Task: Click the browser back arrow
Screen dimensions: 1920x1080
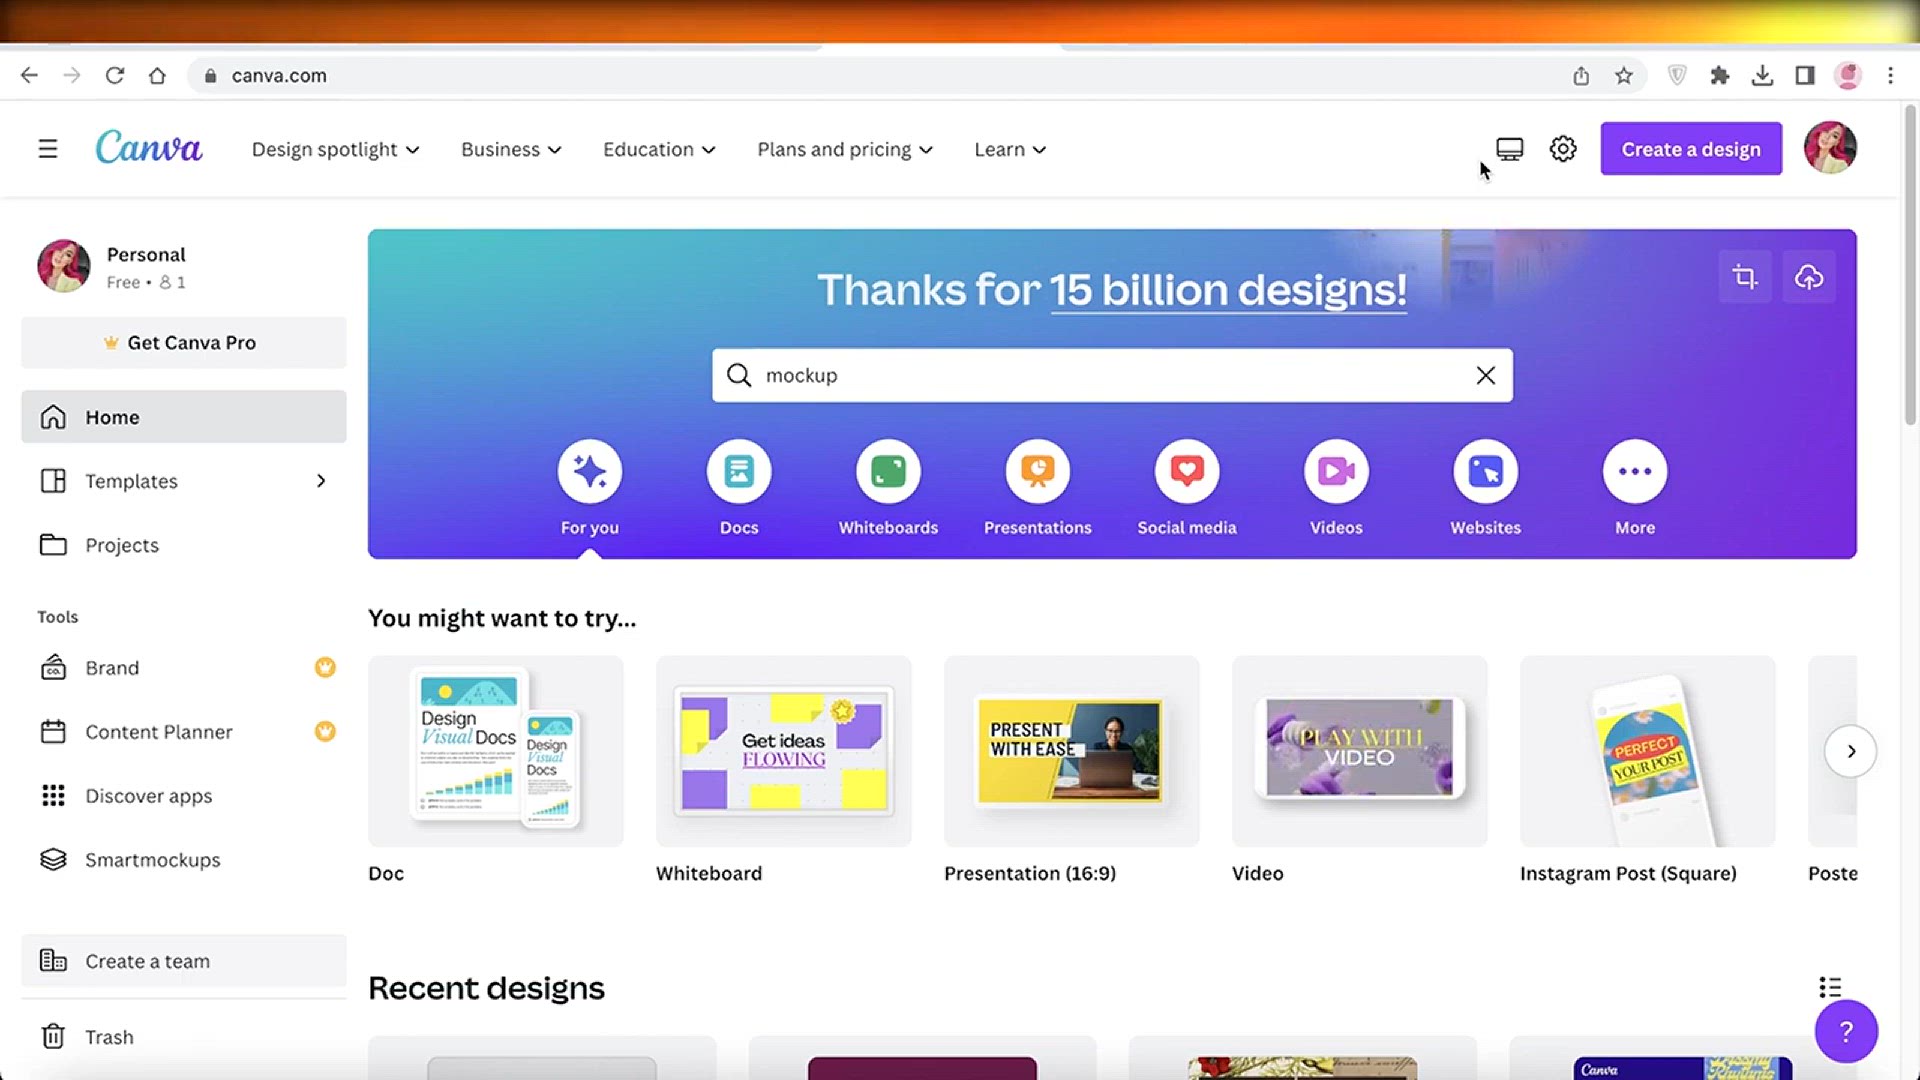Action: 29,75
